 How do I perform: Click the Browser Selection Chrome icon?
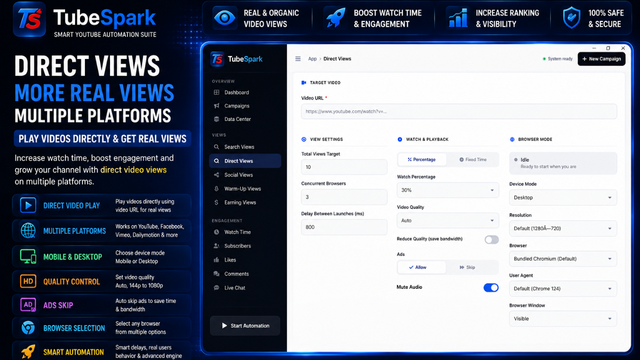click(28, 328)
